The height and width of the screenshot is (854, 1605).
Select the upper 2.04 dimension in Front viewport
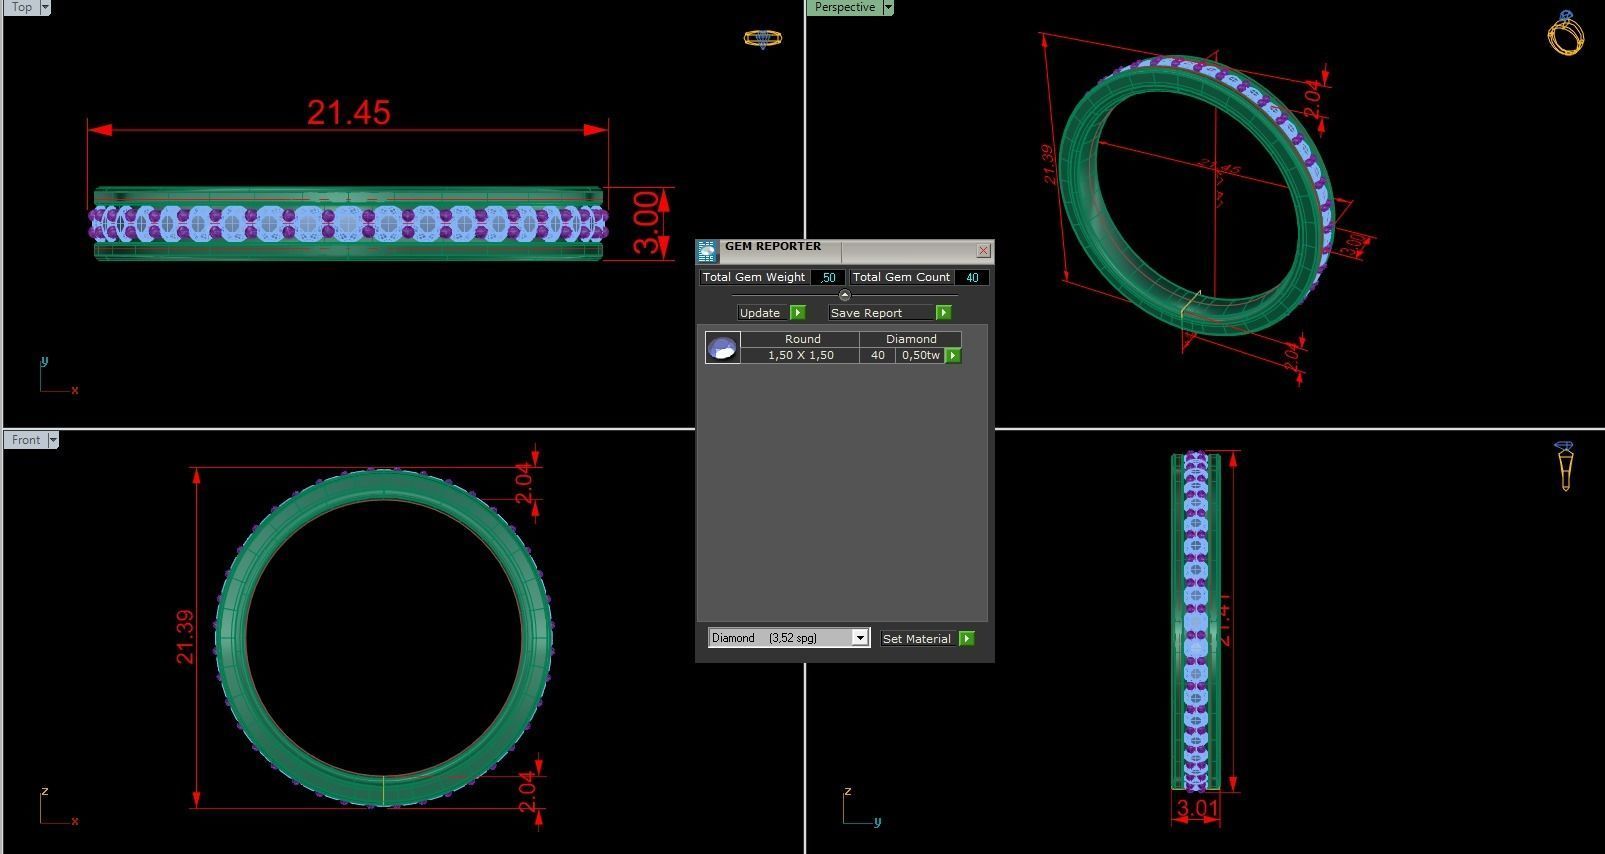pos(526,483)
